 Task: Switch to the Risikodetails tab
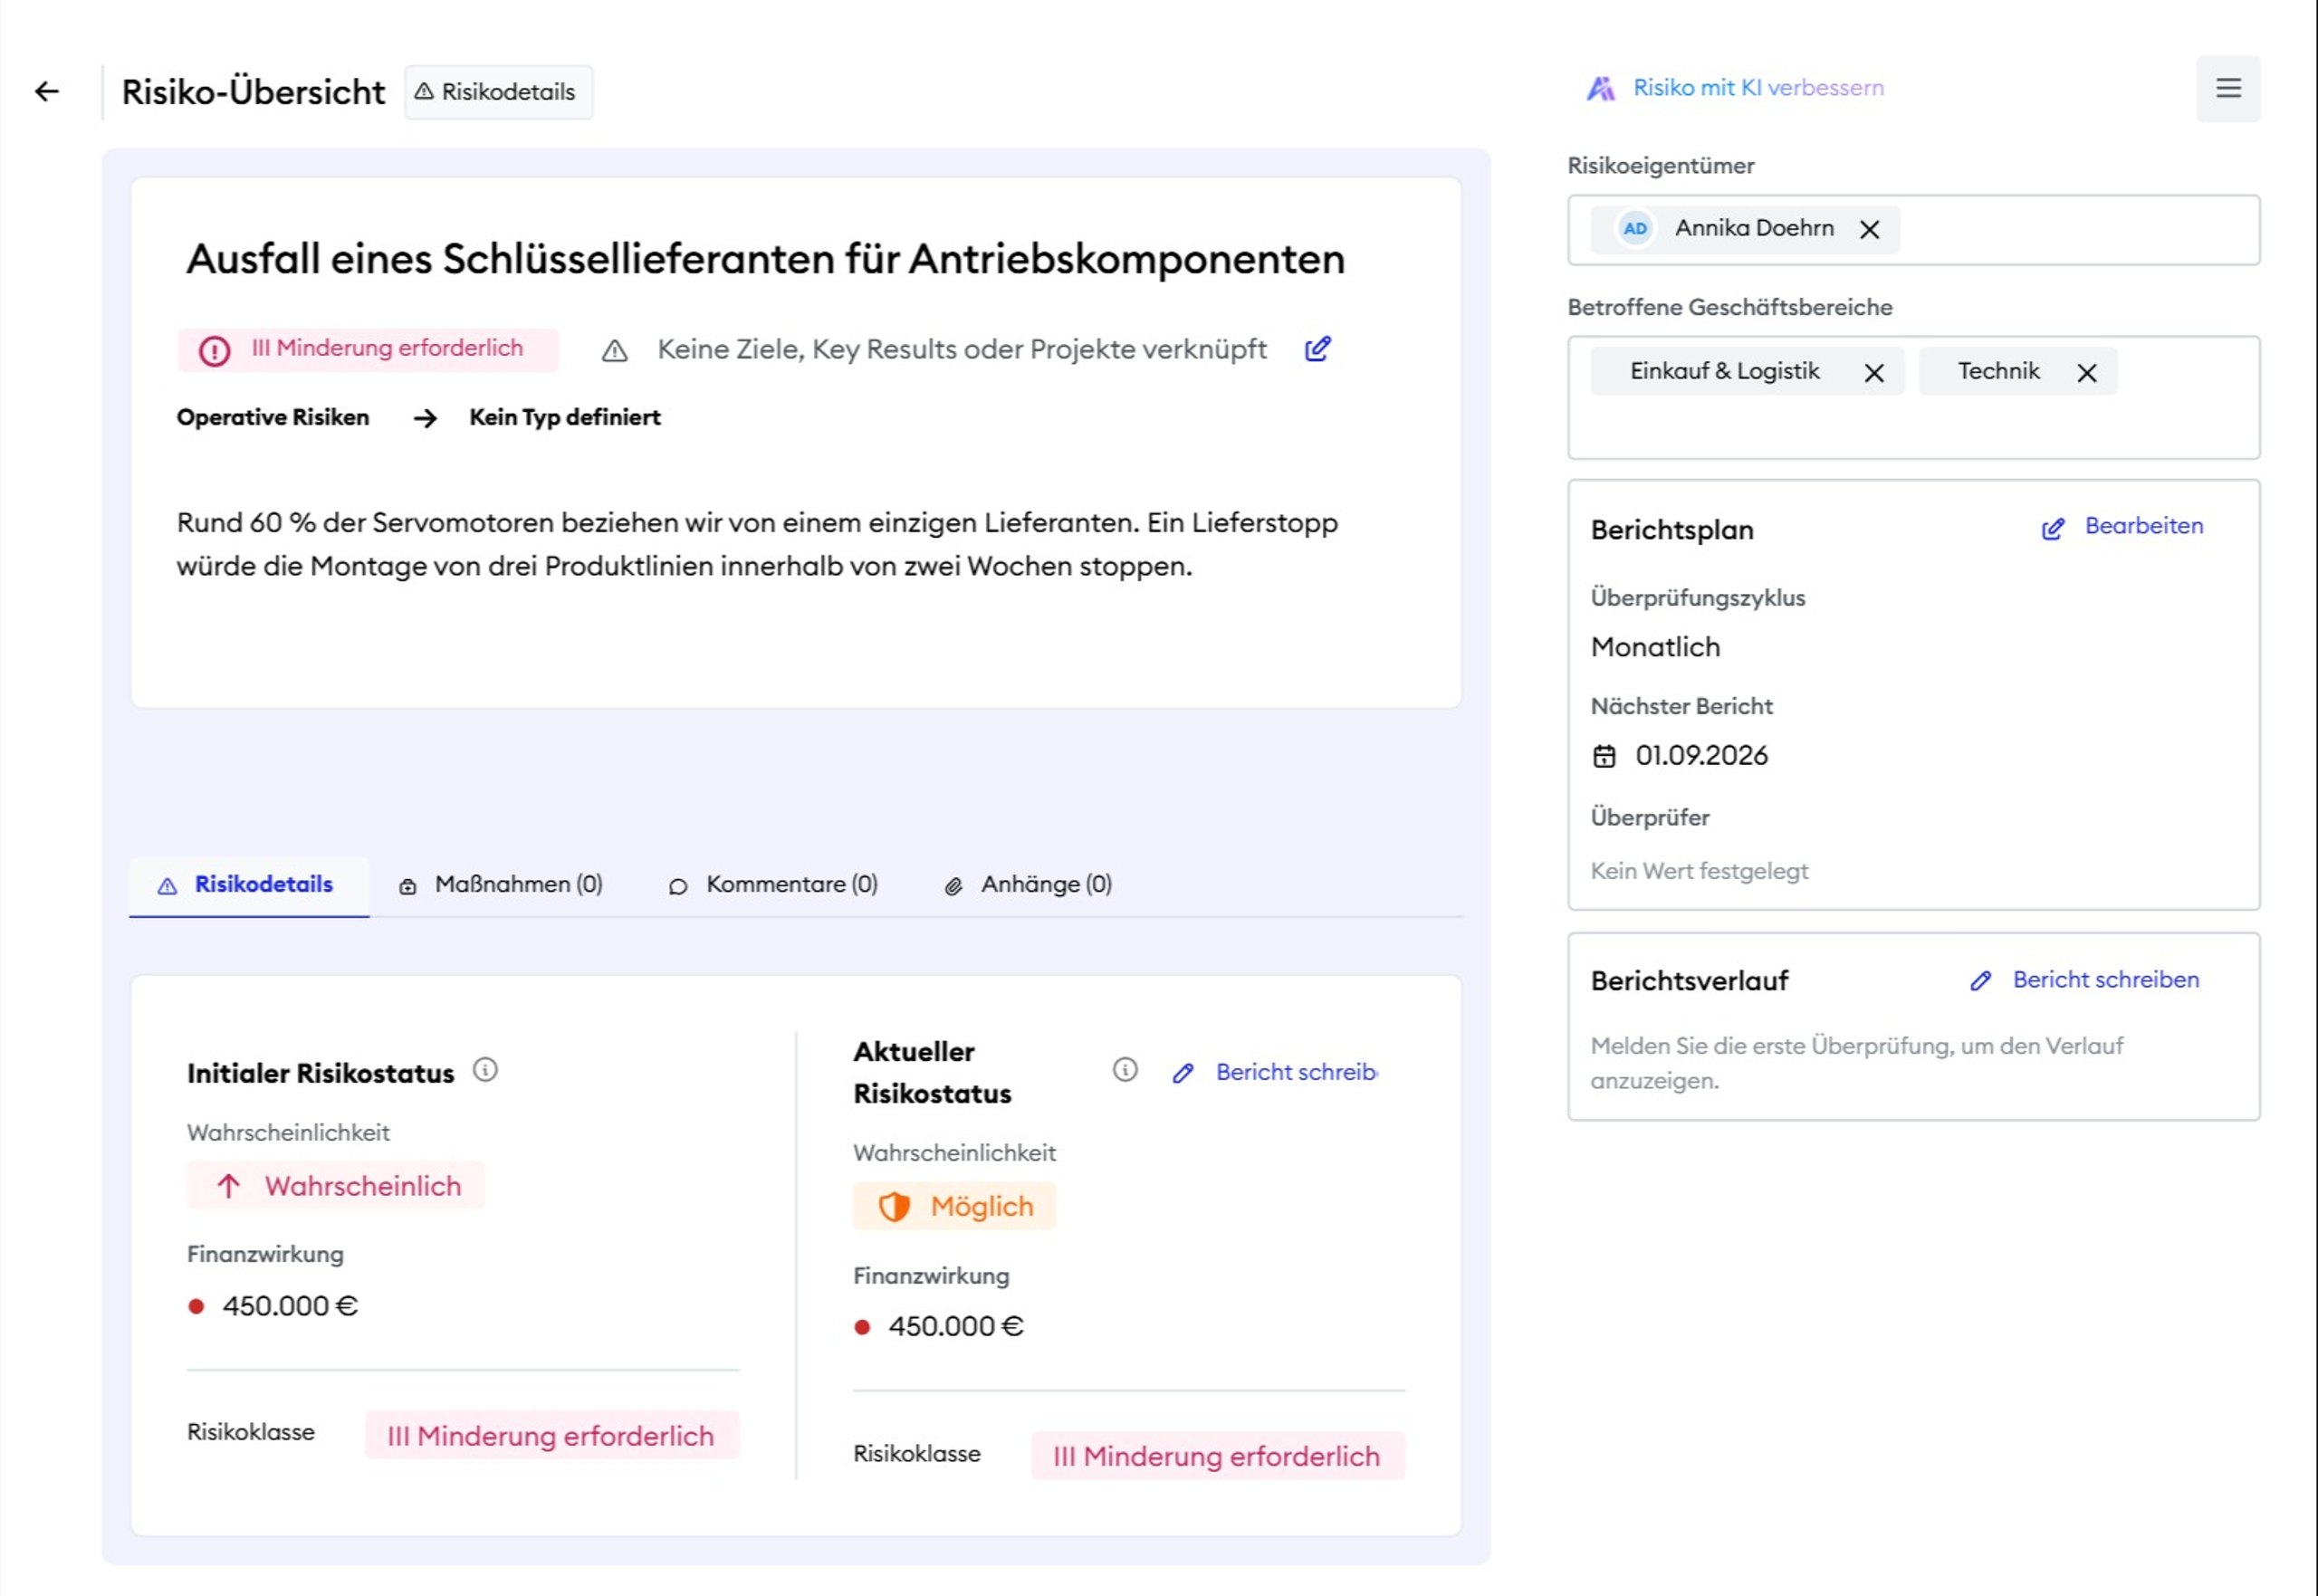[x=249, y=886]
